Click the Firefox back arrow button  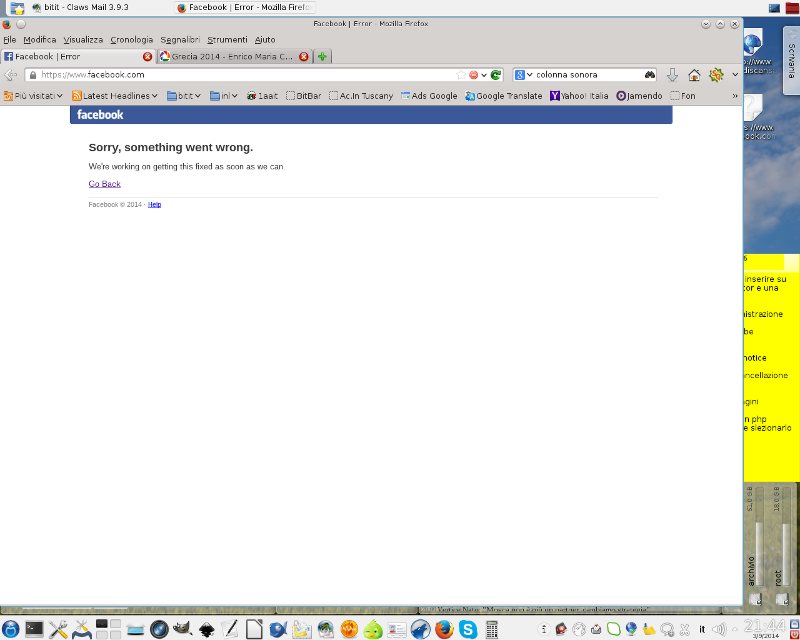click(10, 75)
